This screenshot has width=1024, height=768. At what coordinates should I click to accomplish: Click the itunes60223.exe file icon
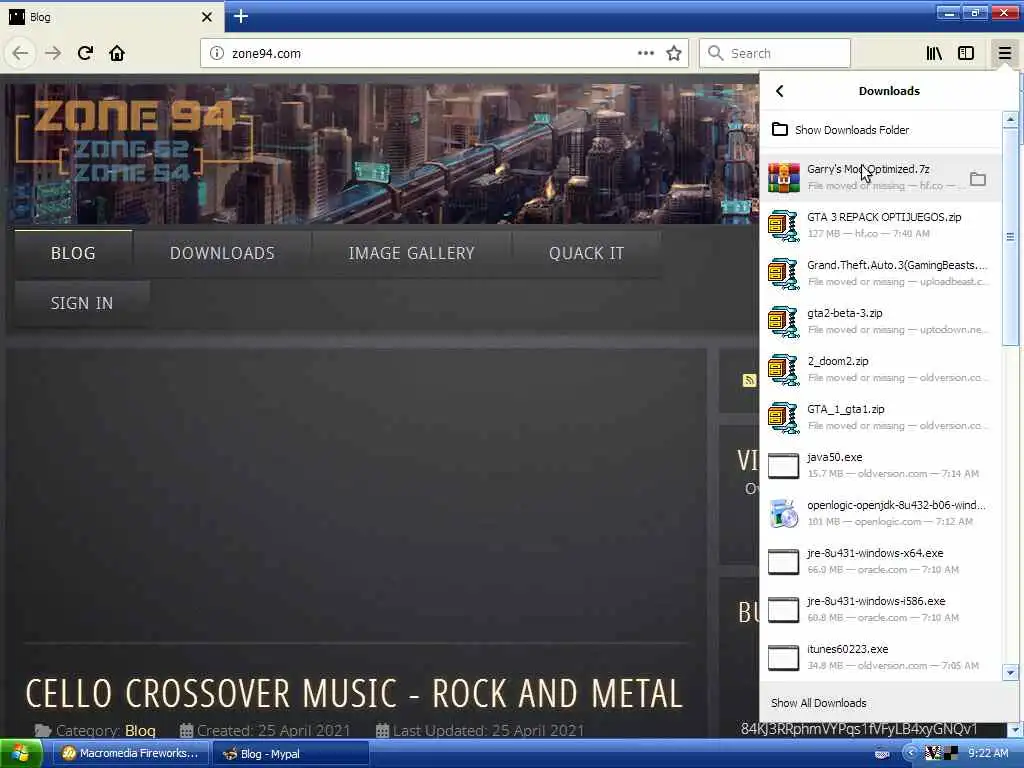(x=784, y=658)
